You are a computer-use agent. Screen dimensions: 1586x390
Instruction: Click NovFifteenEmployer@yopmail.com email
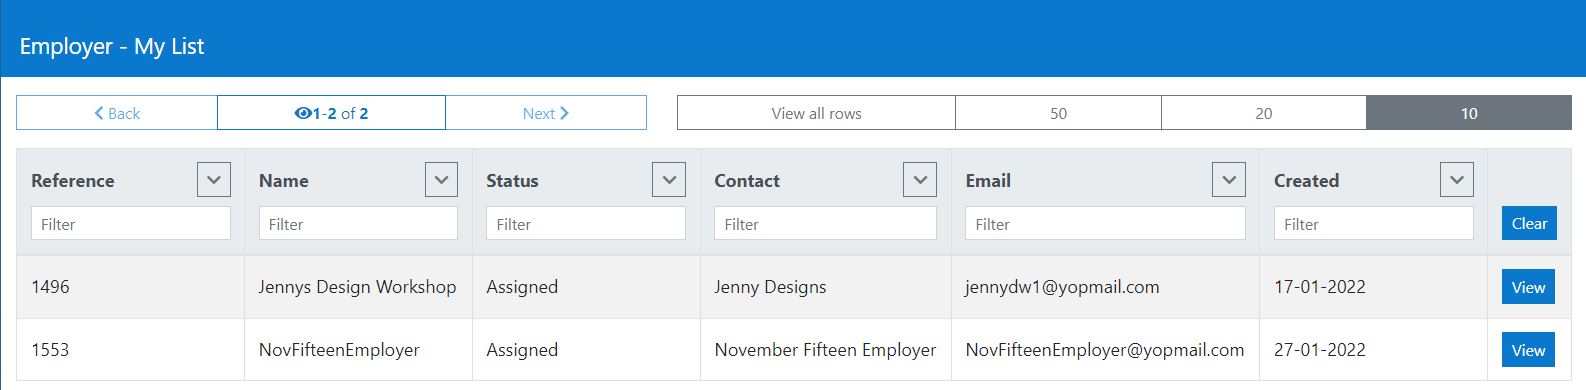click(x=1105, y=350)
